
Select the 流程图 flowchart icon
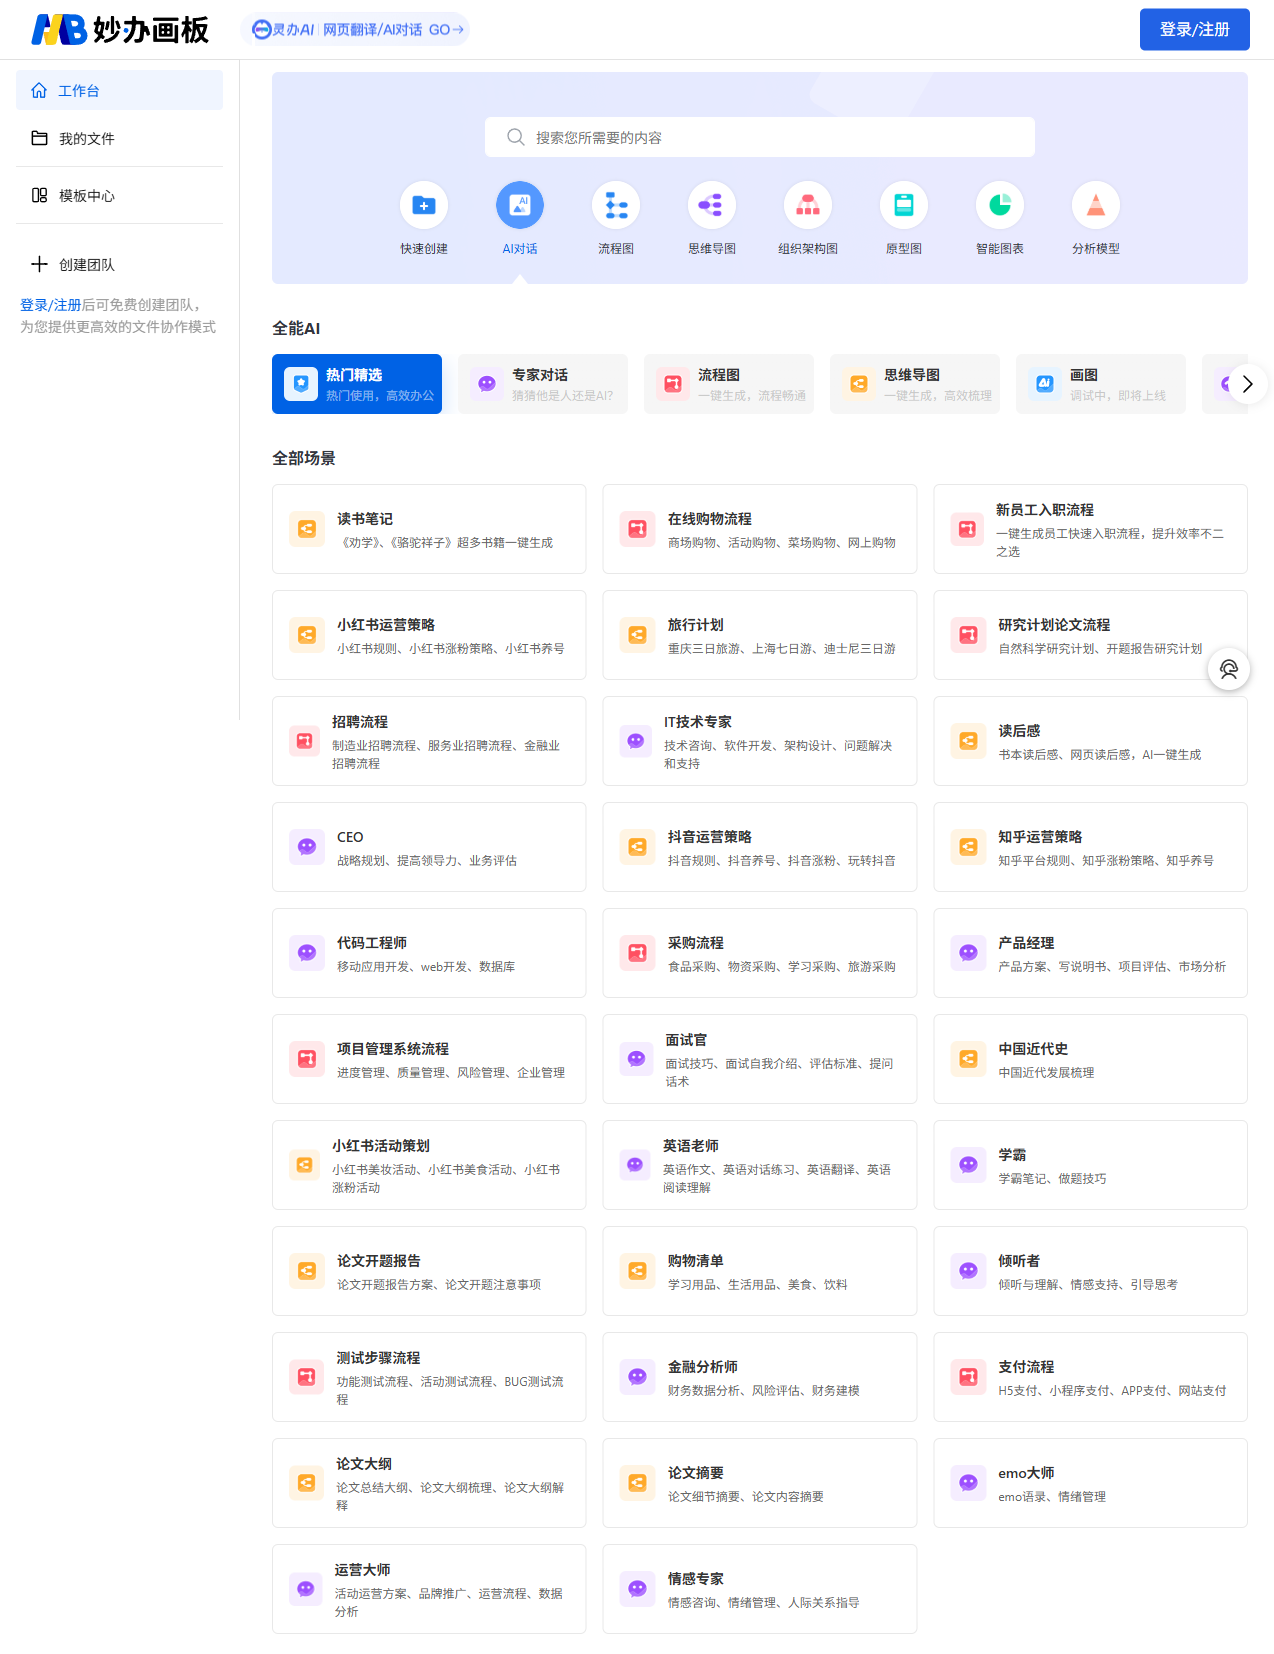click(x=616, y=206)
